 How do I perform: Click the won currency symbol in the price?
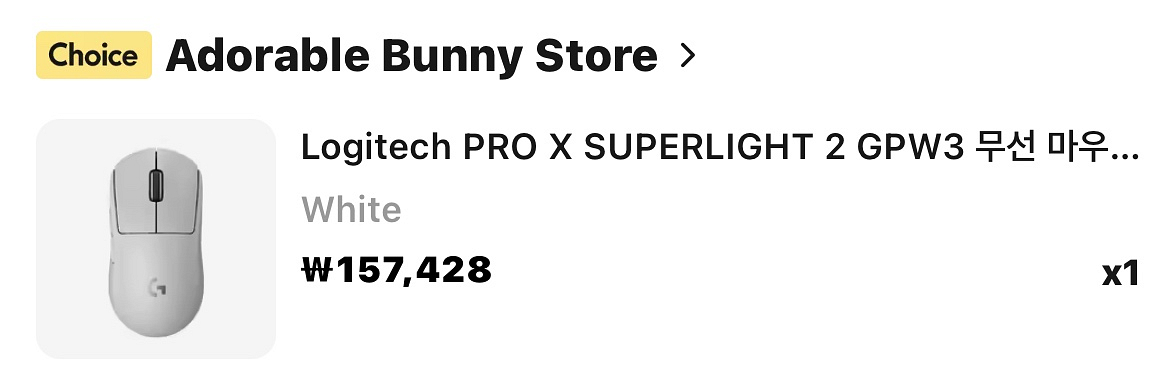[317, 270]
